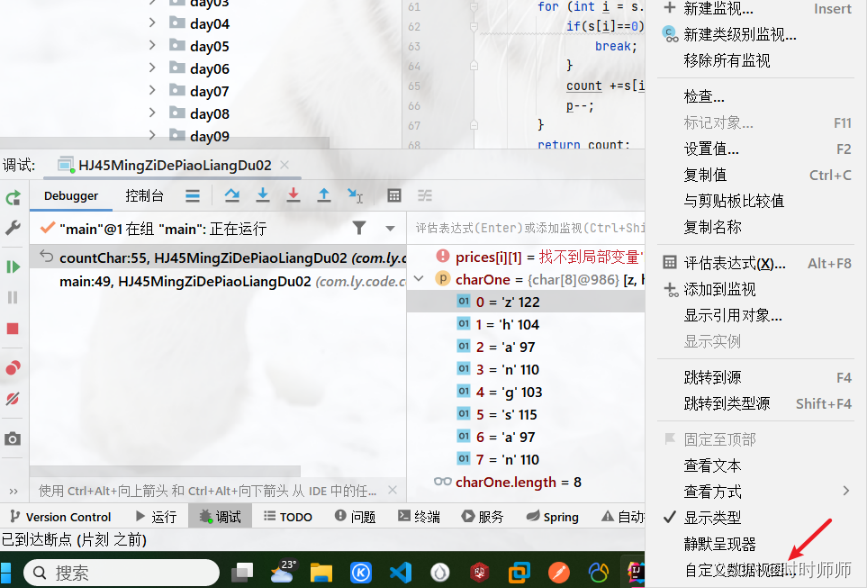Image resolution: width=867 pixels, height=588 pixels.
Task: Choose 新建类级别监视 menu entry
Action: click(756, 34)
